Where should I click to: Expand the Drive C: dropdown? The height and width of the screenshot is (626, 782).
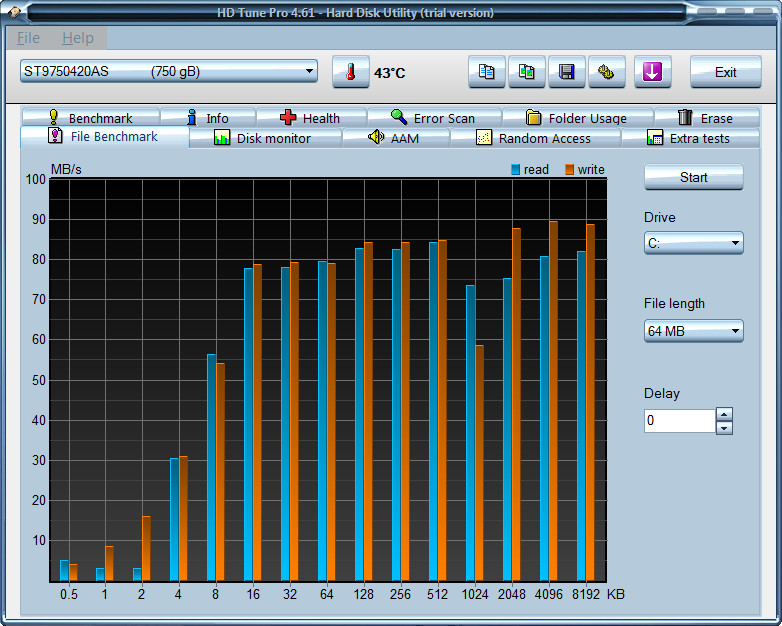point(693,243)
